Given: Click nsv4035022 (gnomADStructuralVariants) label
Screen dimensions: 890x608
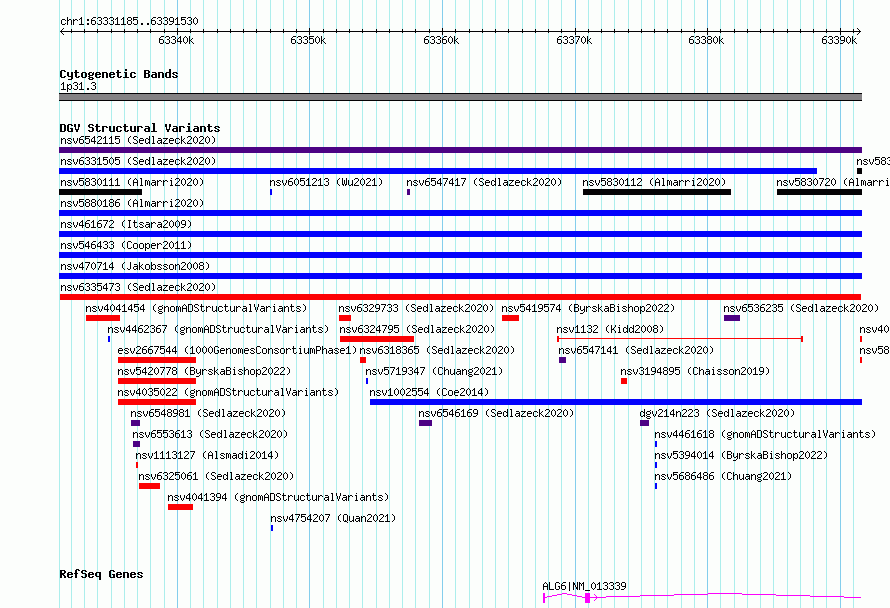Looking at the screenshot, I should coord(228,392).
